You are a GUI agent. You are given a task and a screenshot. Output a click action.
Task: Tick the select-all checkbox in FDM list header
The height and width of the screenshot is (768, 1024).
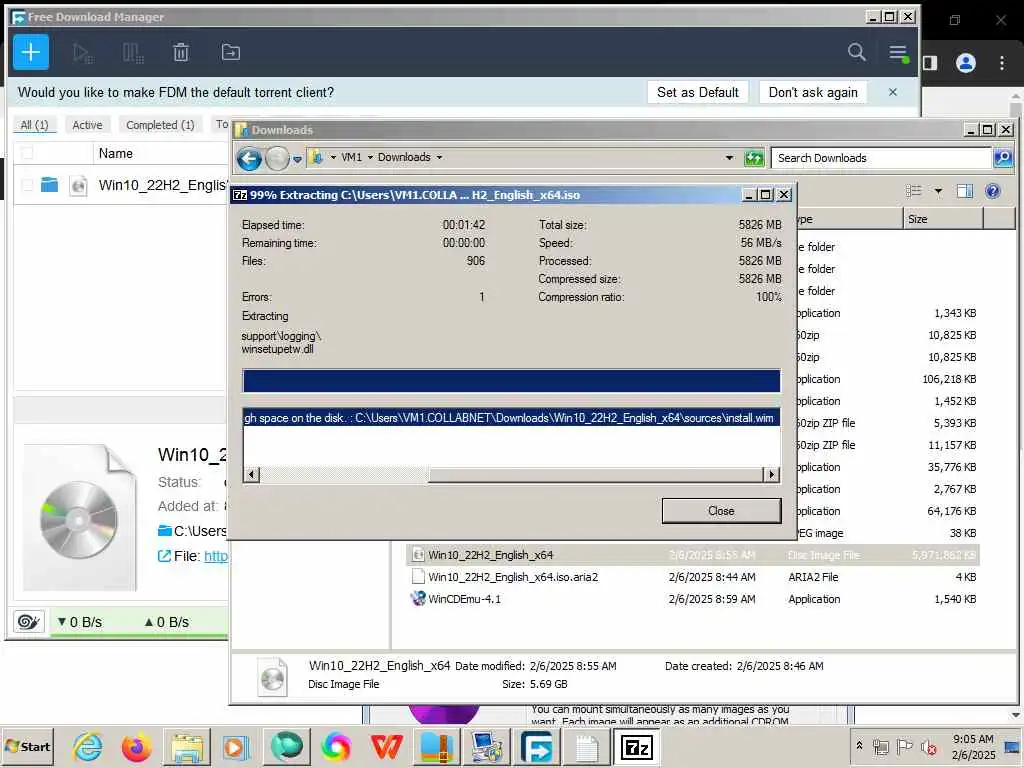(27, 153)
